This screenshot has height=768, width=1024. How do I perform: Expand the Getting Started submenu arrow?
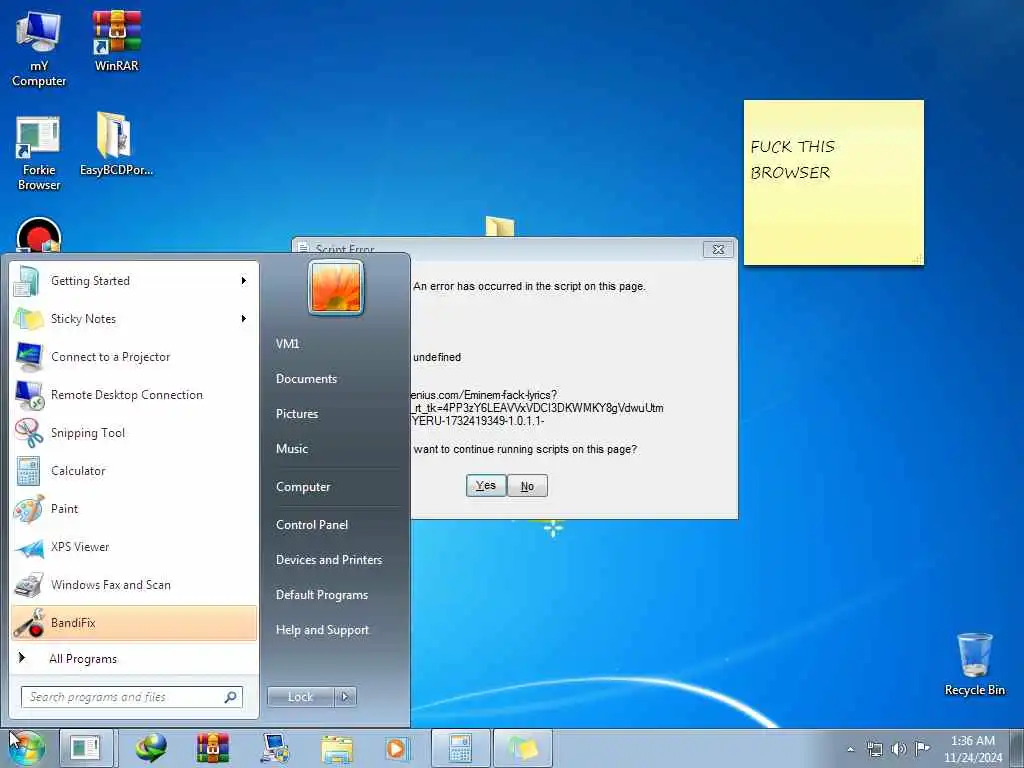point(244,281)
